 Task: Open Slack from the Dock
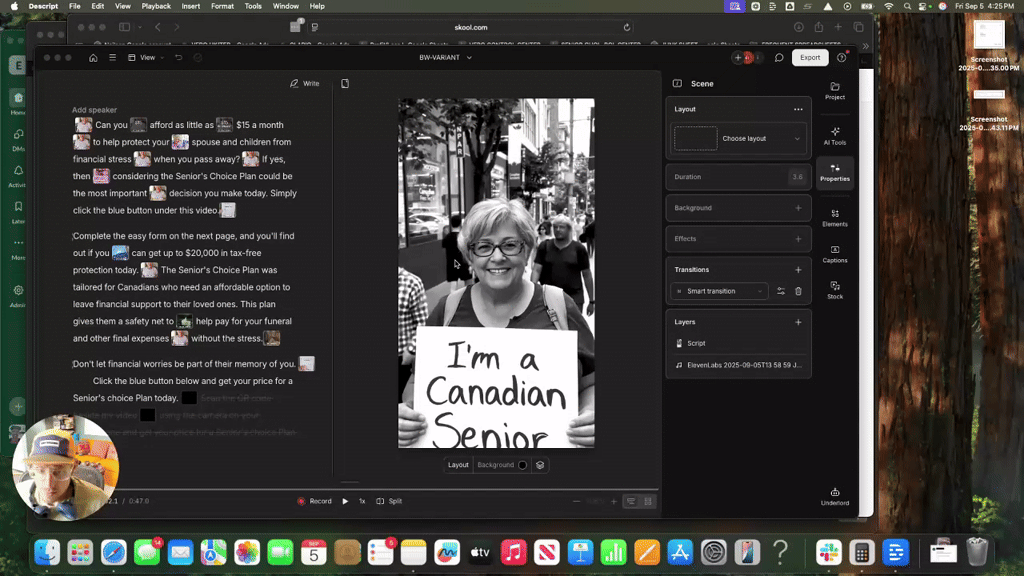(829, 552)
